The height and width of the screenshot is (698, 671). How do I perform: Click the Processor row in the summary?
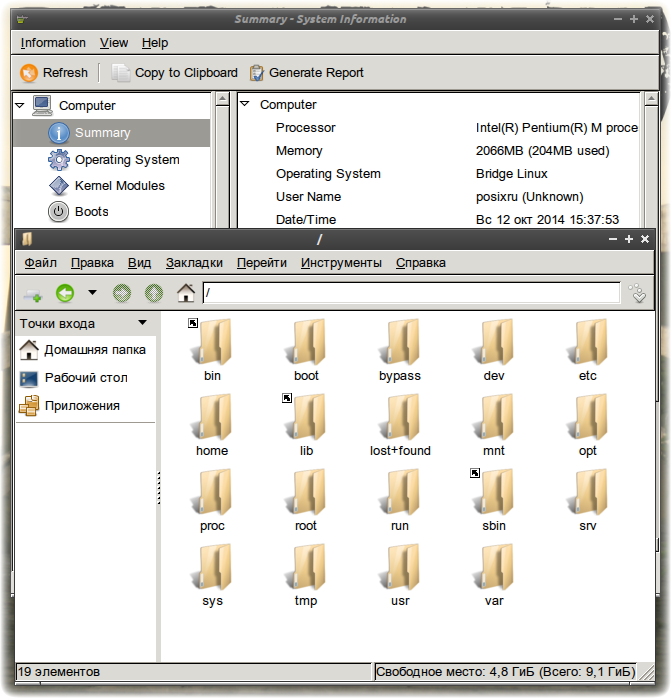pos(439,128)
